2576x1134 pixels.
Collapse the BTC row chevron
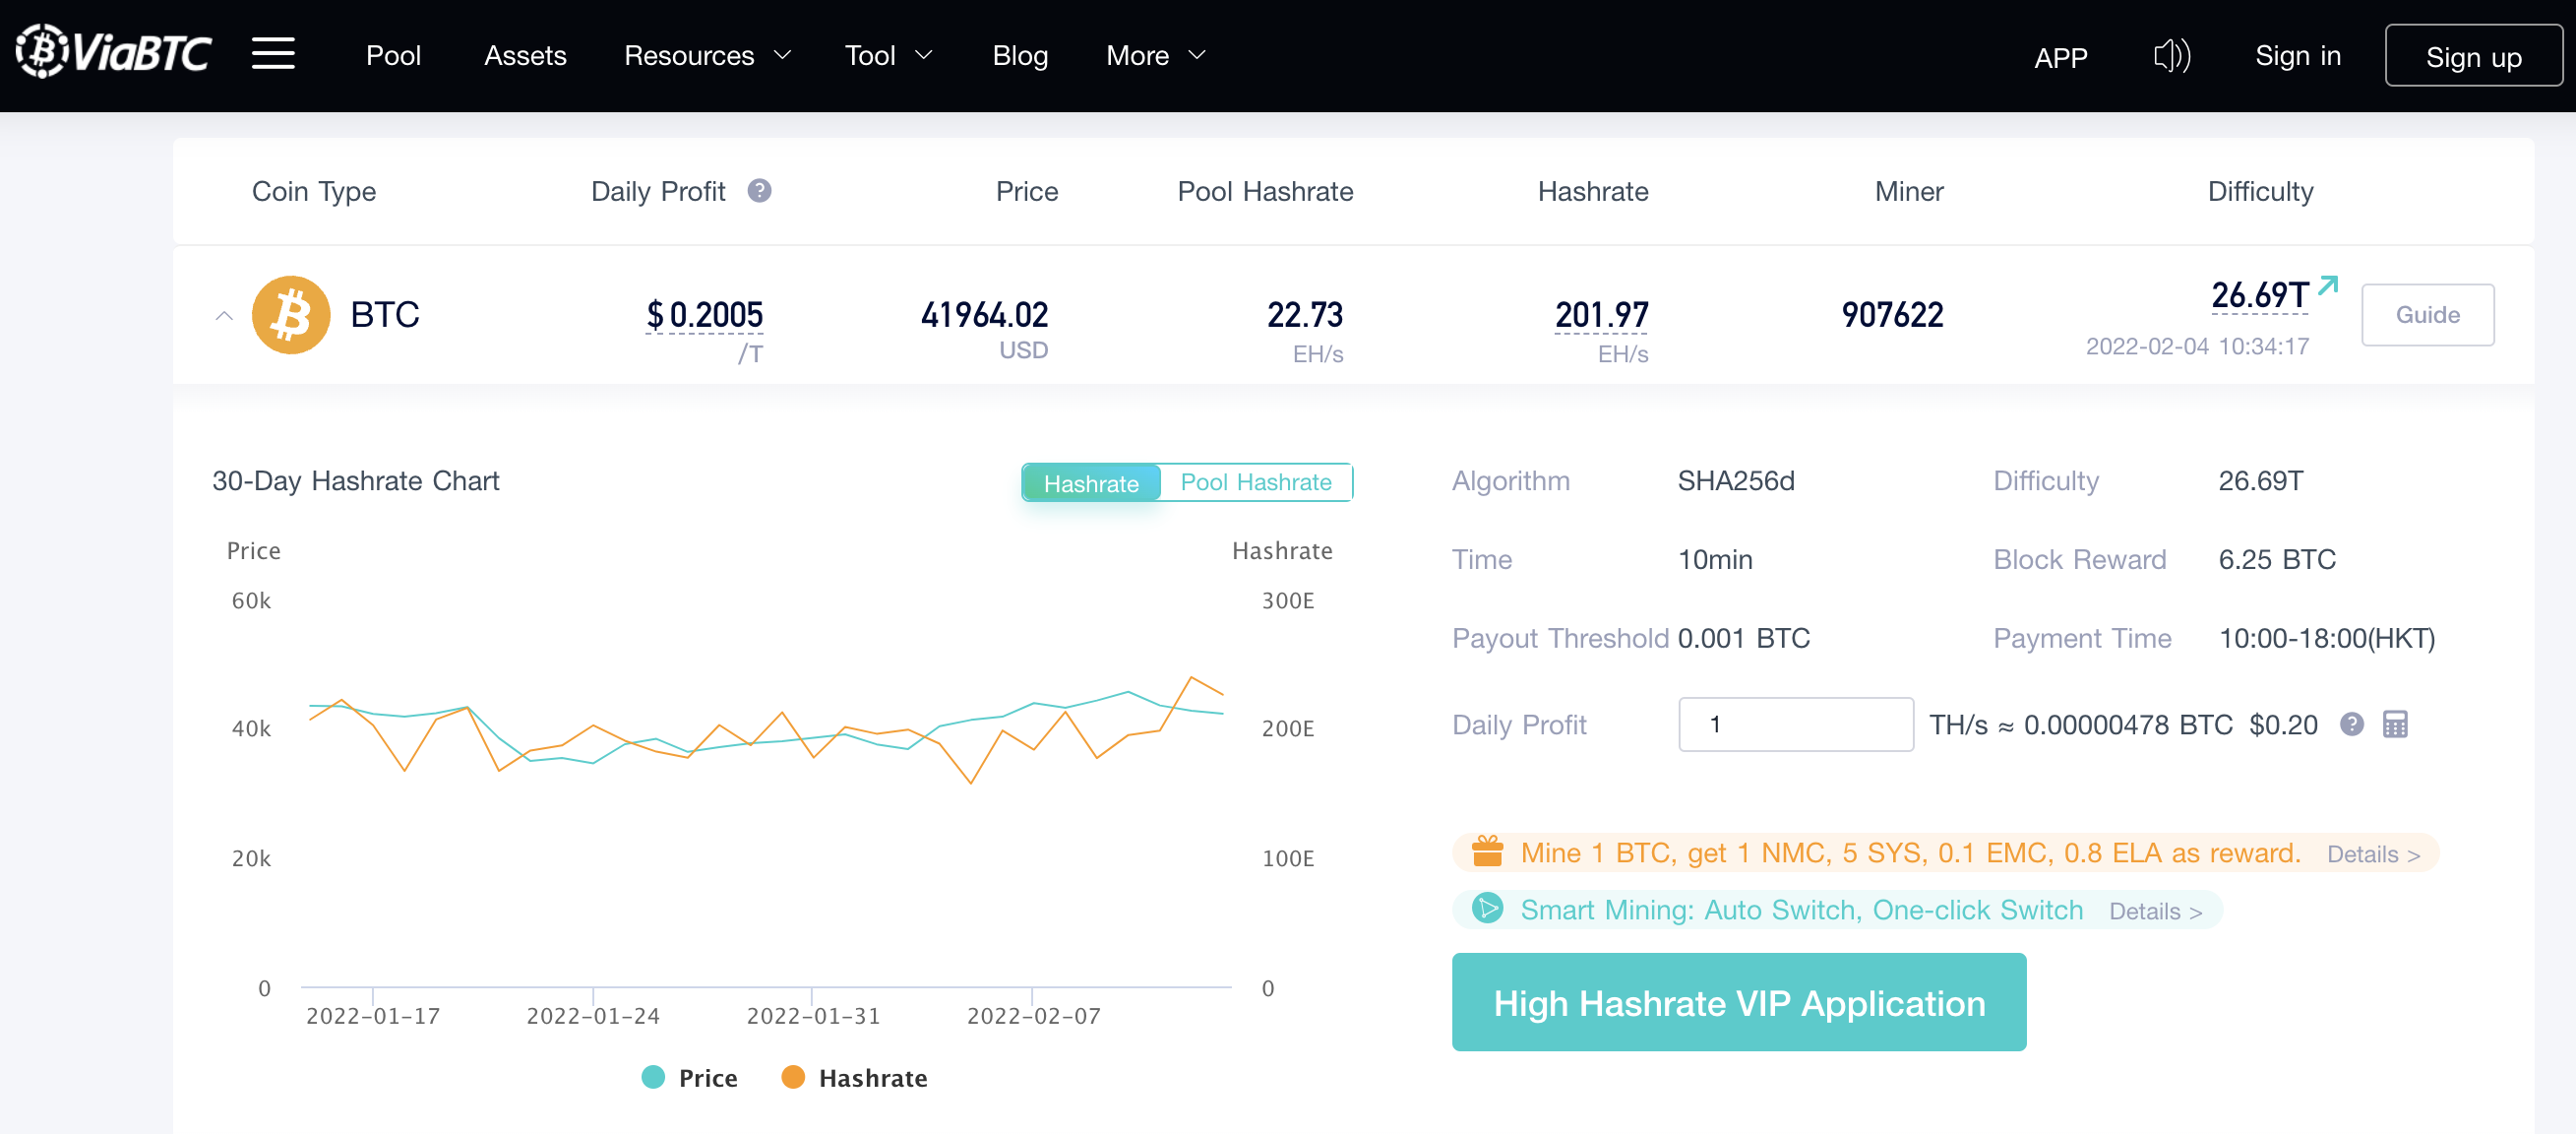[x=224, y=316]
